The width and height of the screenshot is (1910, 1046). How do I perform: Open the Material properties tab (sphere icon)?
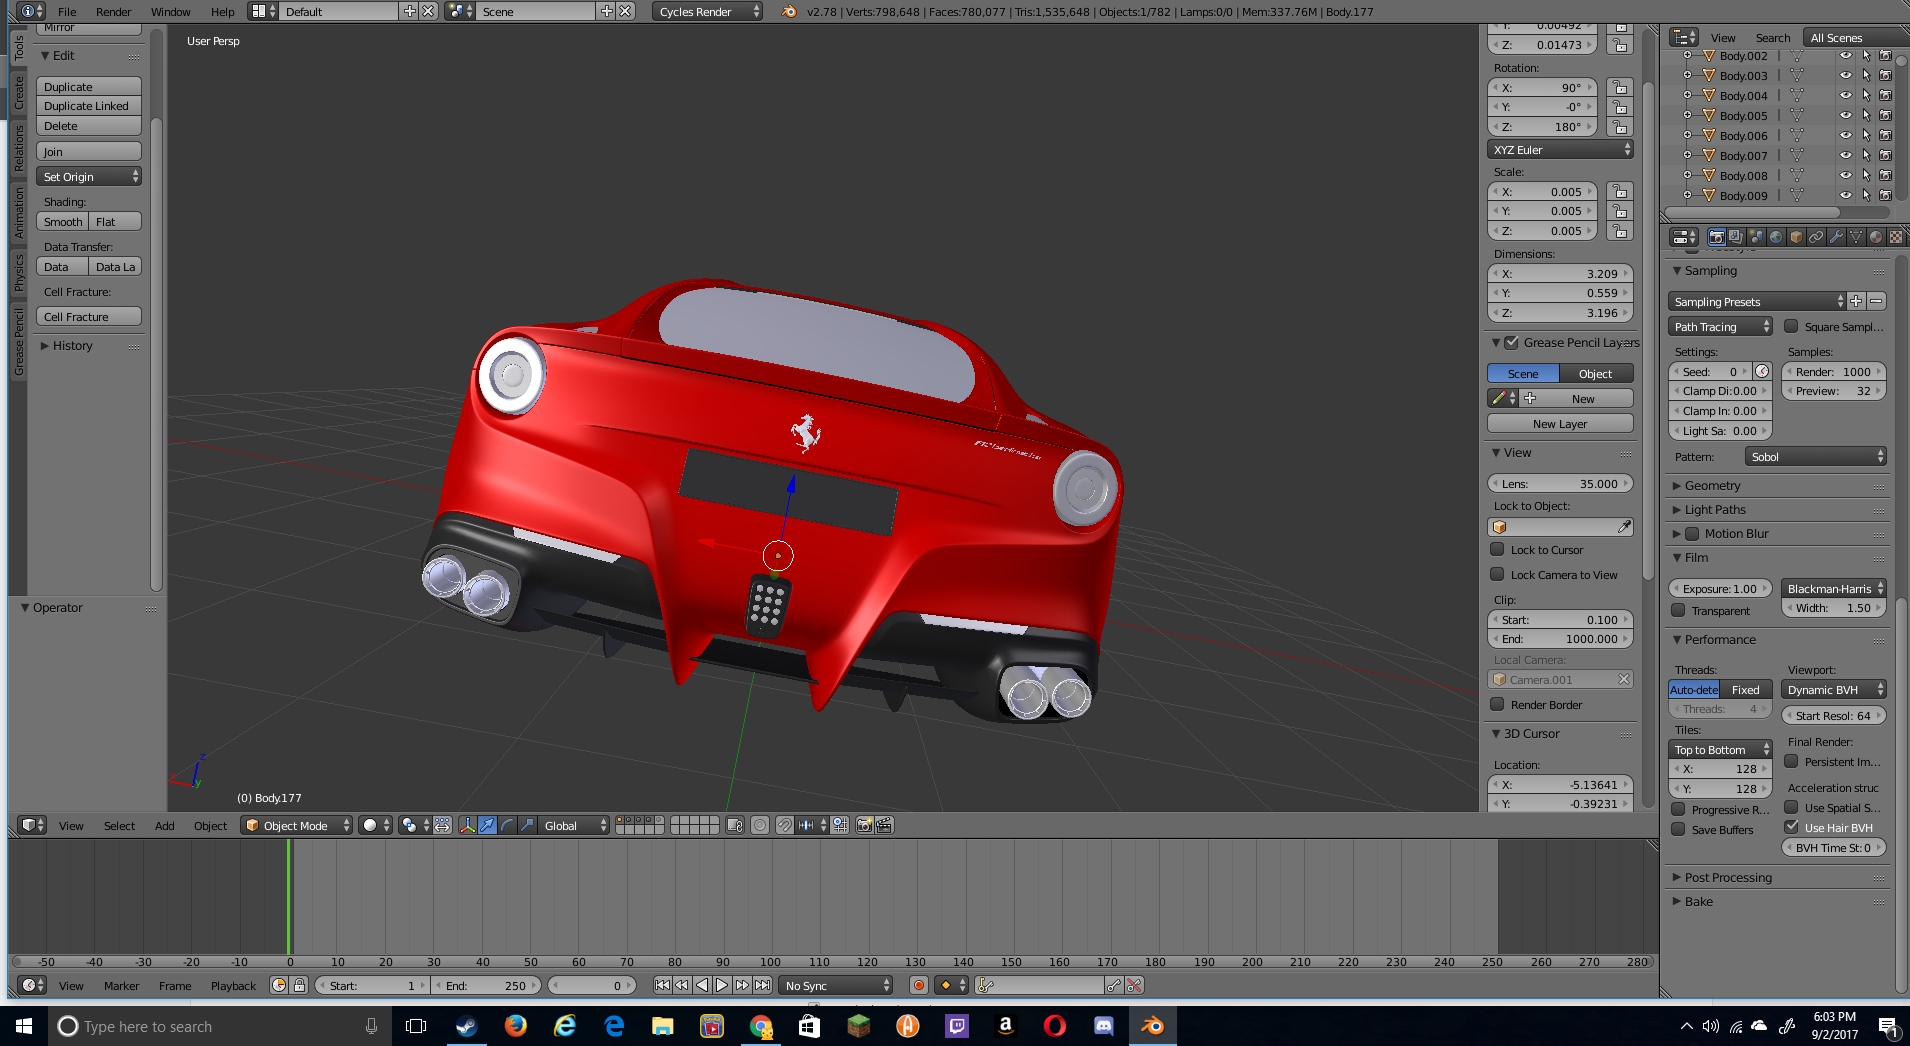coord(1876,237)
